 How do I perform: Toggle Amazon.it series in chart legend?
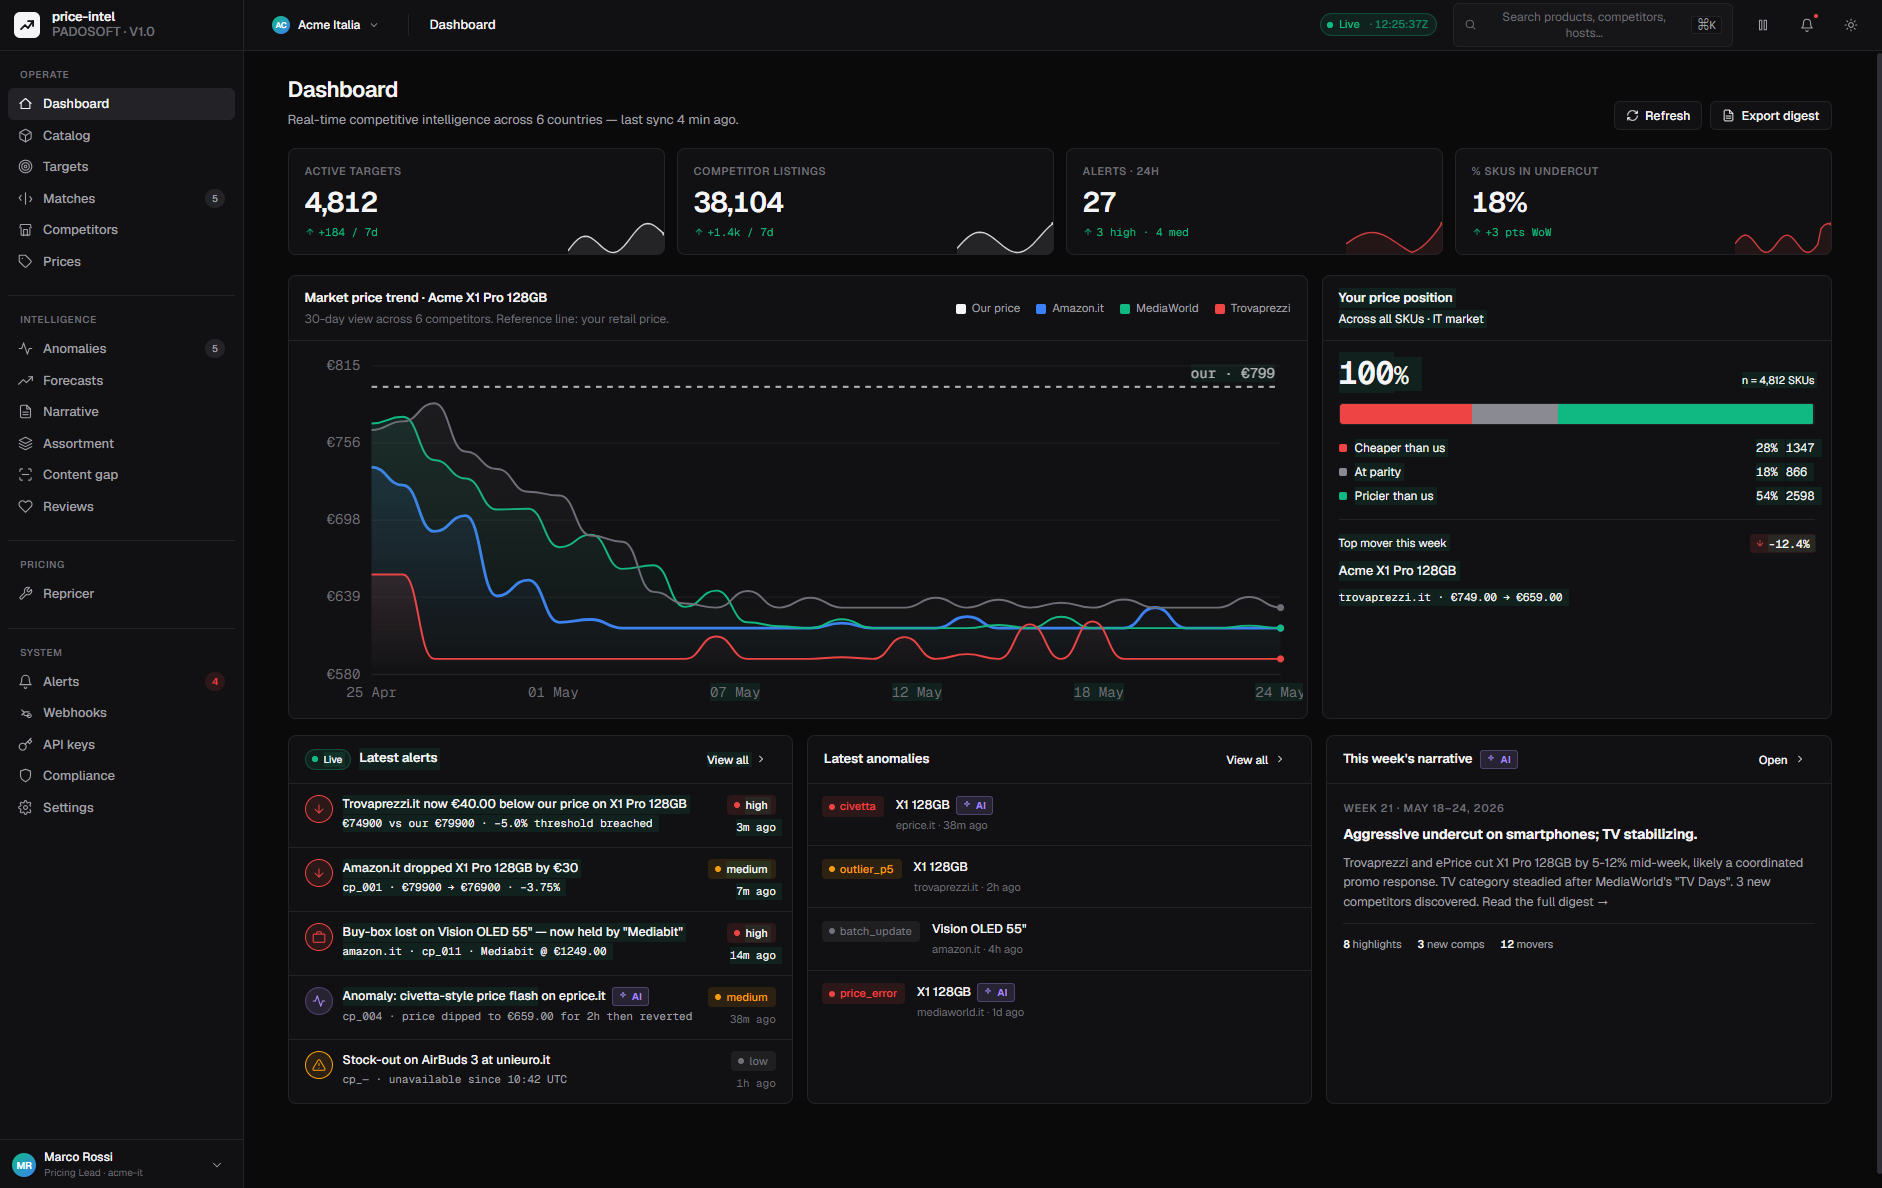pyautogui.click(x=1070, y=309)
